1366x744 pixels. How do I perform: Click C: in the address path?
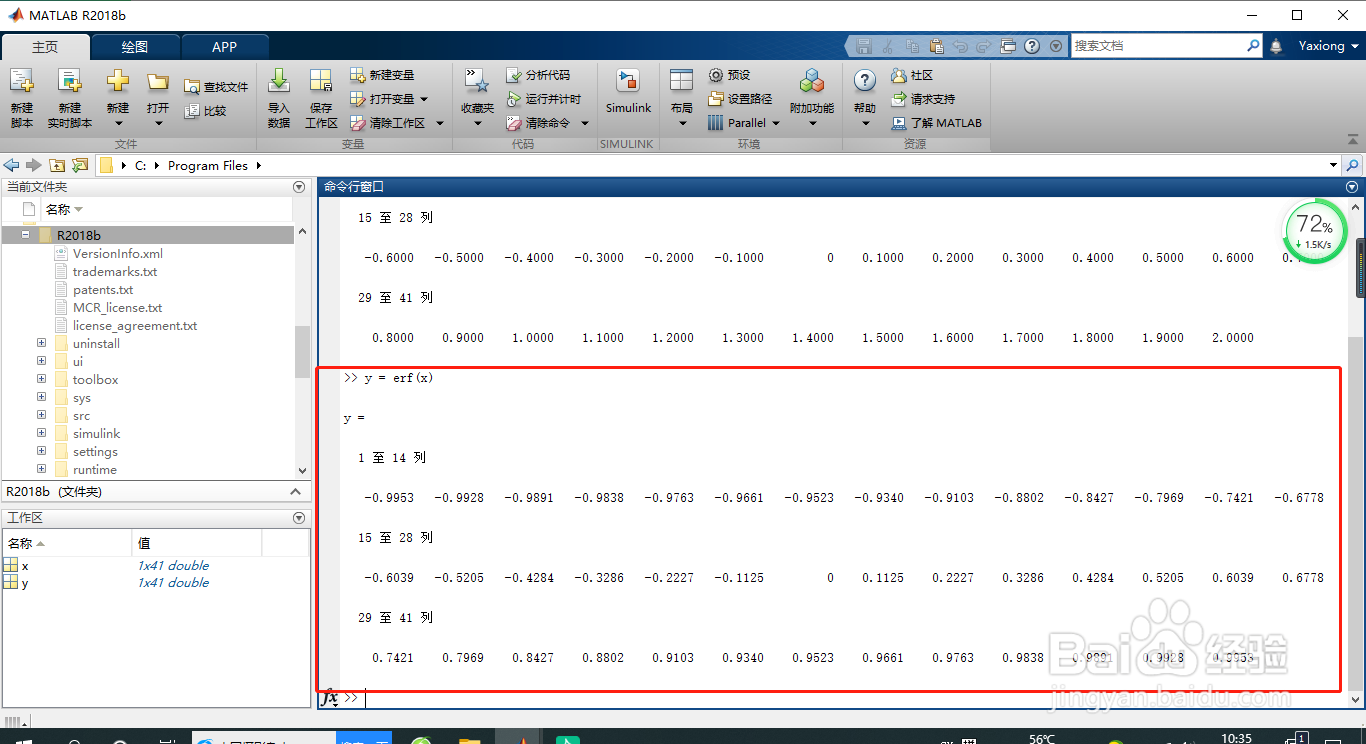(x=141, y=166)
